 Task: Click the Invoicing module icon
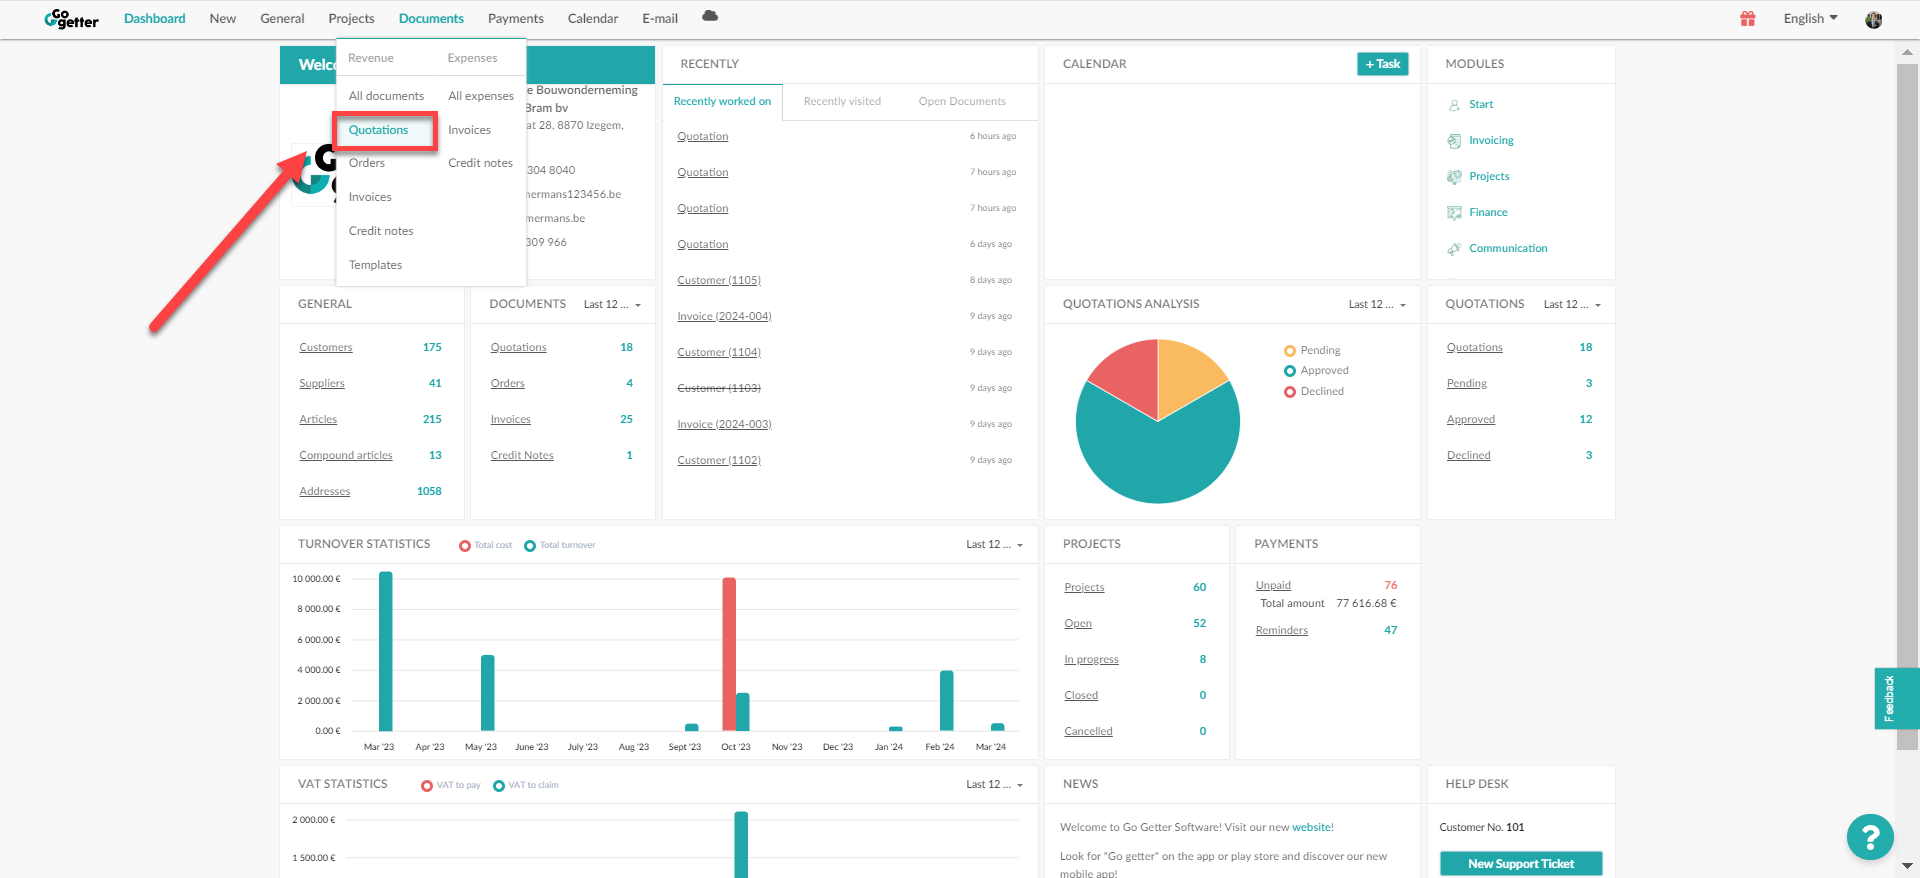tap(1454, 141)
